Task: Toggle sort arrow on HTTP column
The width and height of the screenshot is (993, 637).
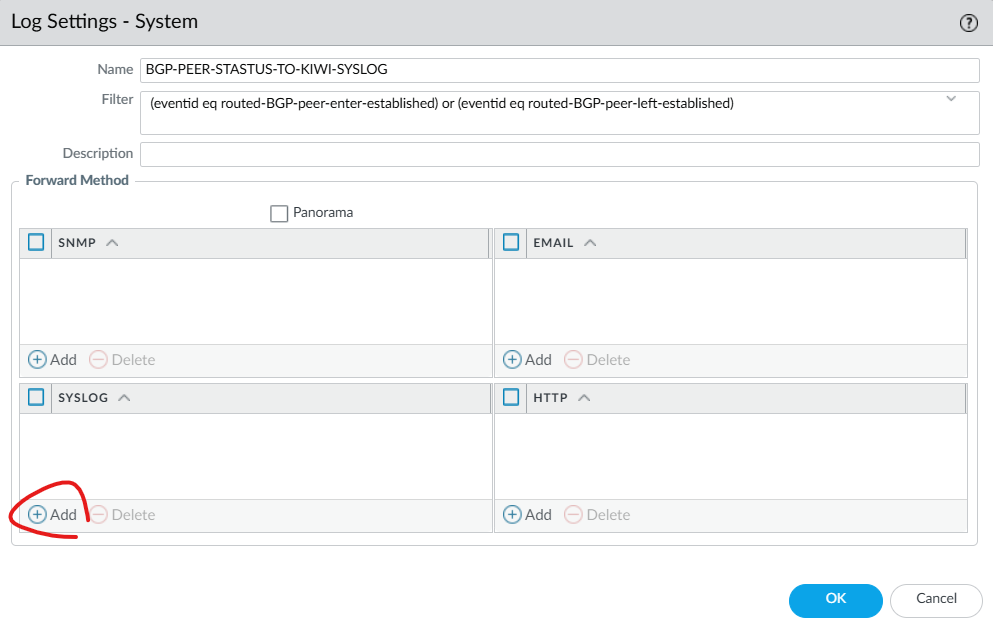Action: [x=584, y=398]
